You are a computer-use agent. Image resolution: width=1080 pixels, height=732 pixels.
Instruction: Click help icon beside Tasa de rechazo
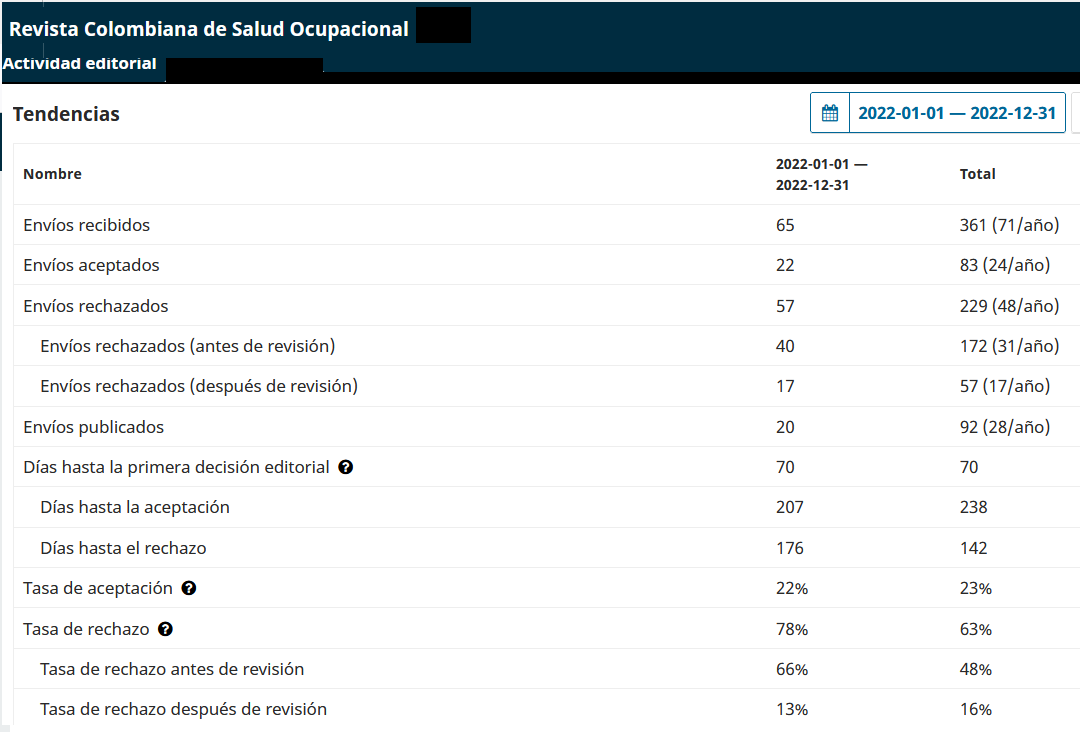click(x=166, y=629)
